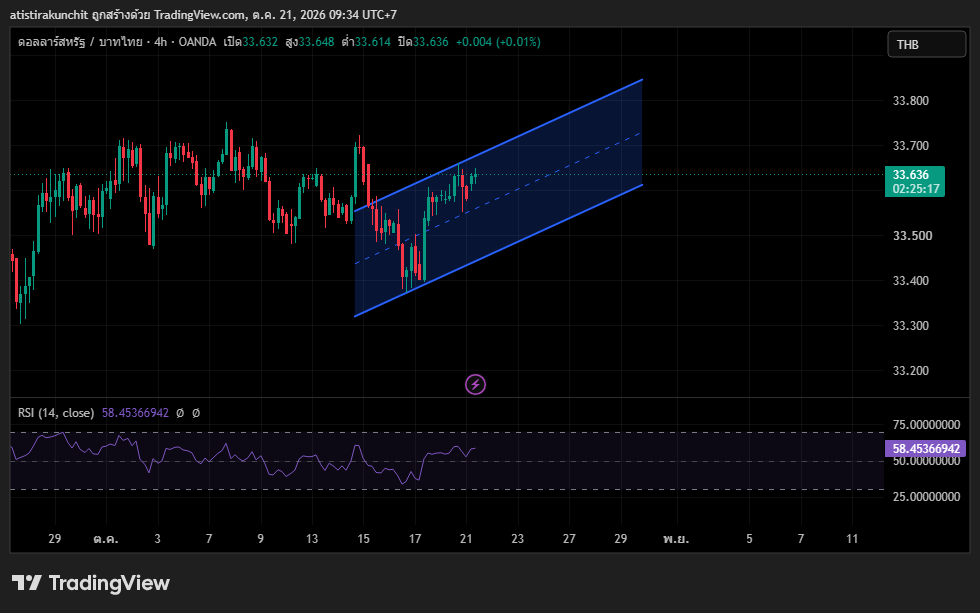Click date 13 on the time axis

(312, 539)
